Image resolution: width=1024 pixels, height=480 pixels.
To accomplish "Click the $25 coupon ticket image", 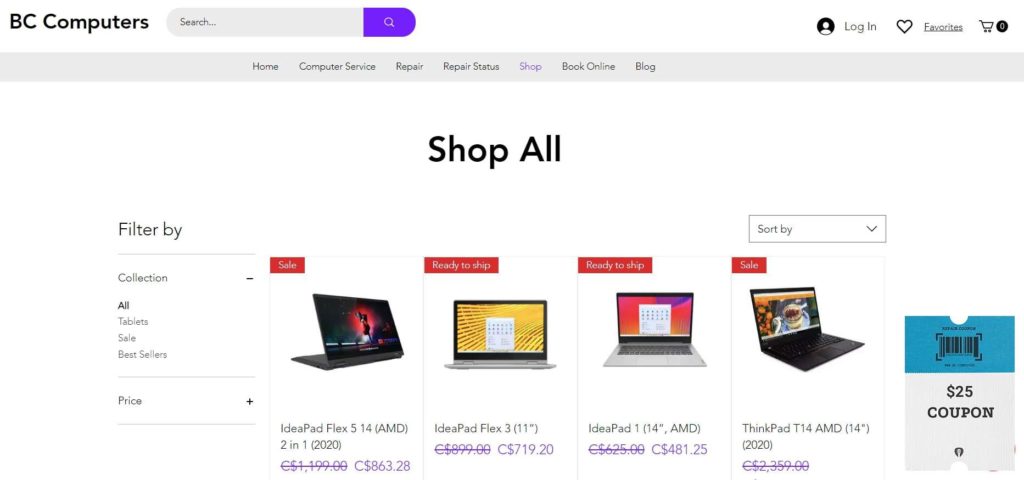I will click(959, 394).
